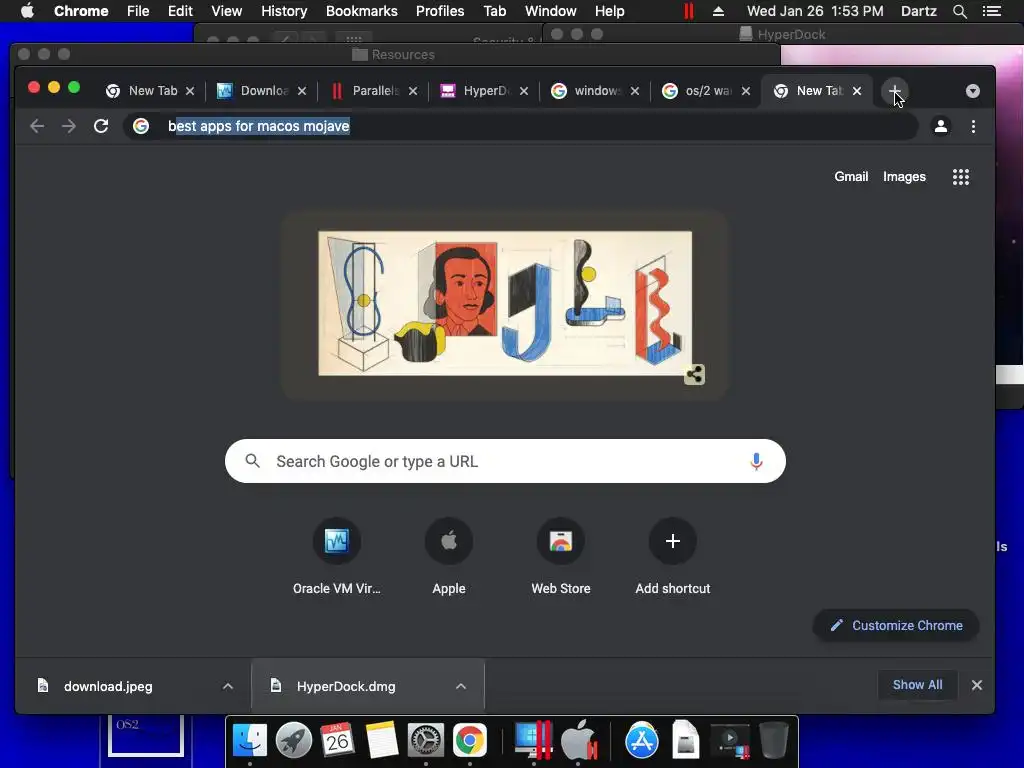The width and height of the screenshot is (1024, 768).
Task: Open the Tab menu
Action: click(494, 11)
